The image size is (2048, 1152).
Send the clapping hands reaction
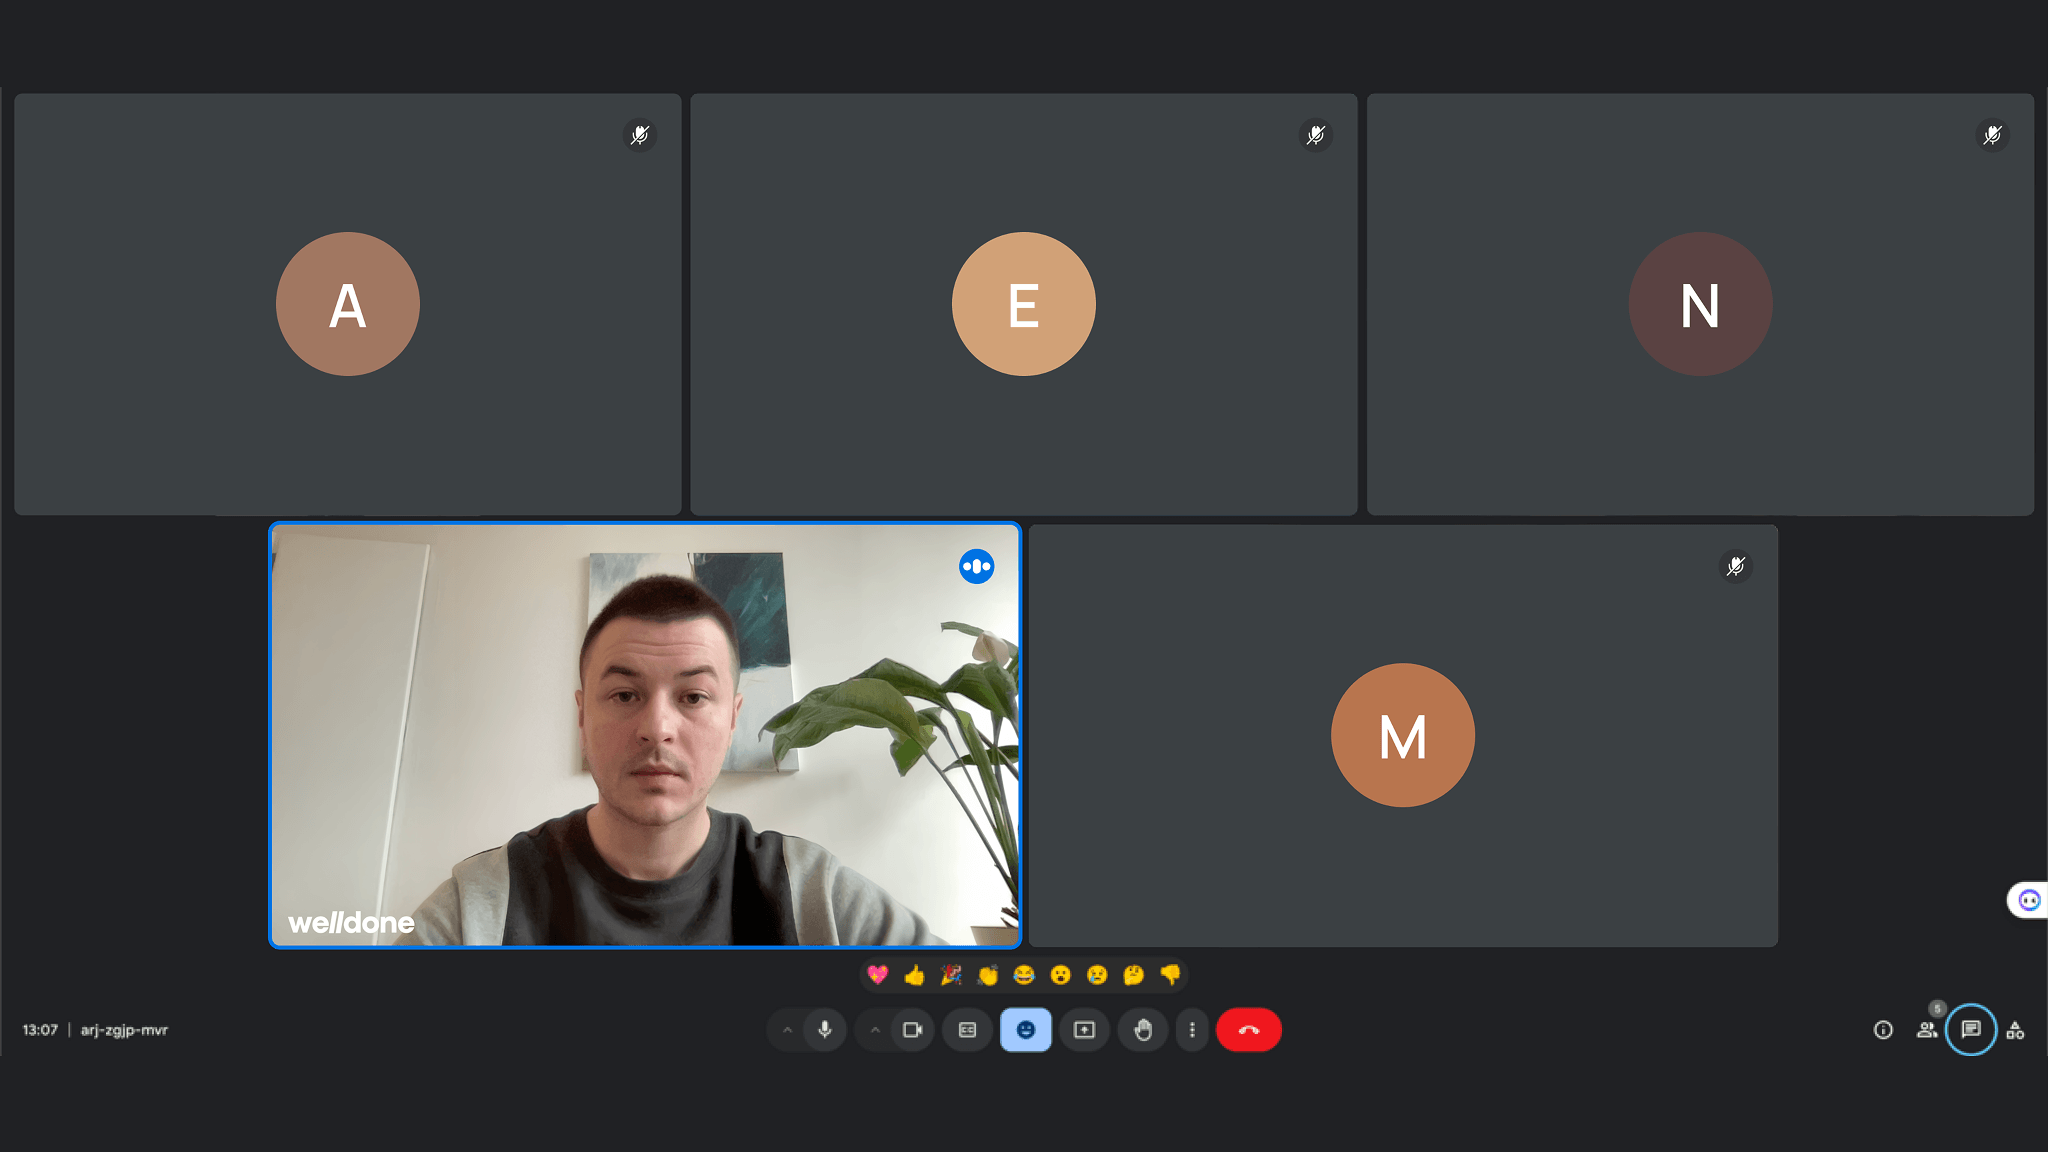[987, 975]
